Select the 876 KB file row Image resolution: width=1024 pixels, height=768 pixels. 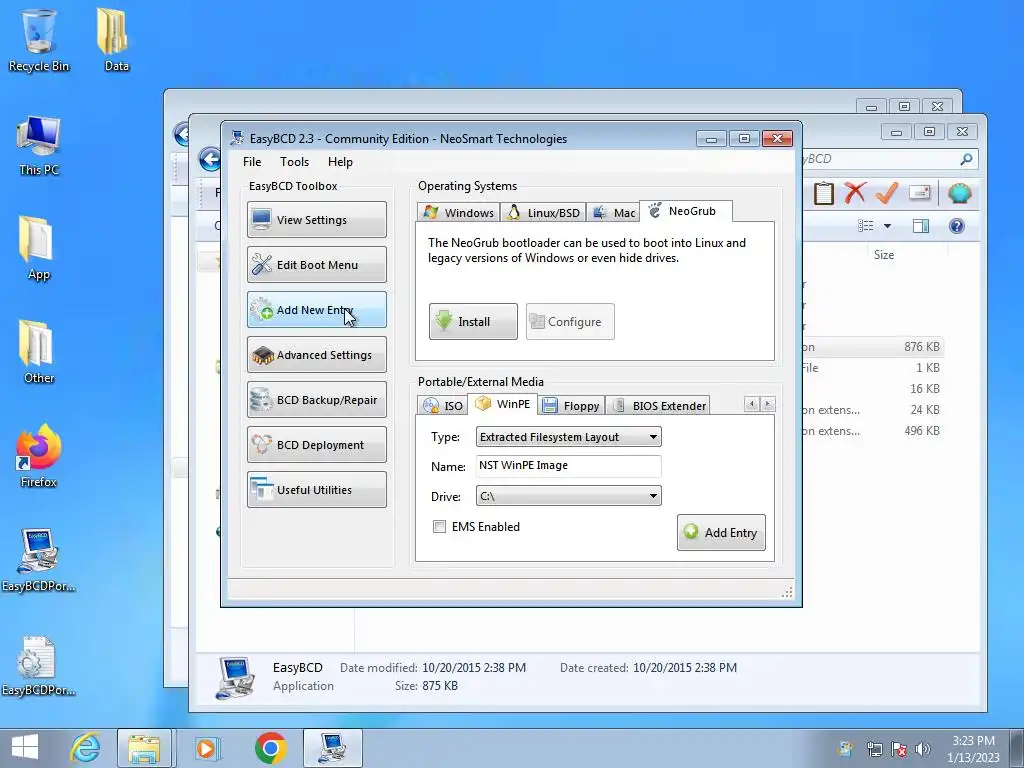click(x=872, y=347)
